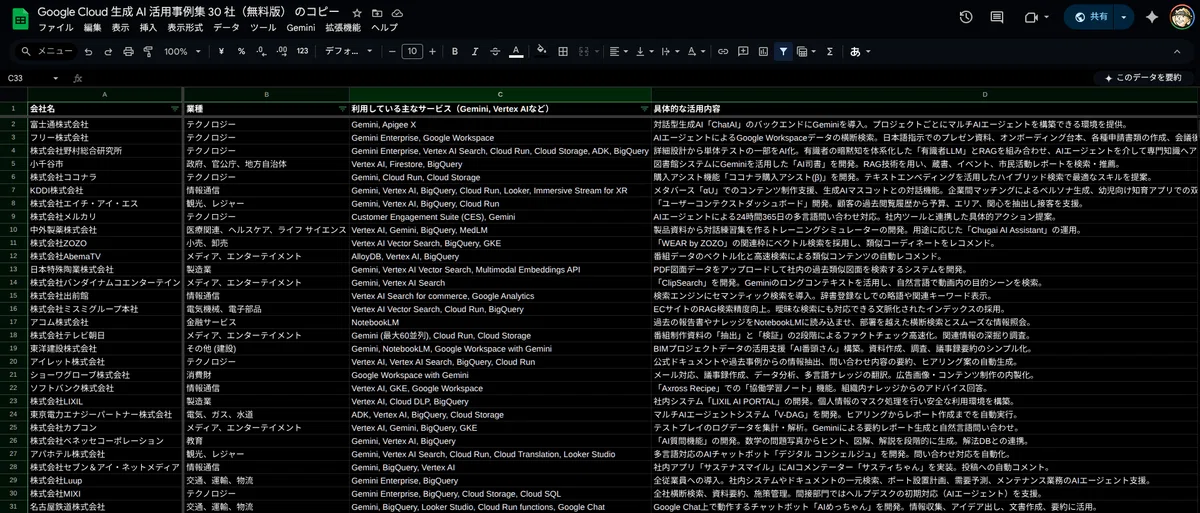Open the comments thread panel
1200x513 pixels.
[997, 17]
